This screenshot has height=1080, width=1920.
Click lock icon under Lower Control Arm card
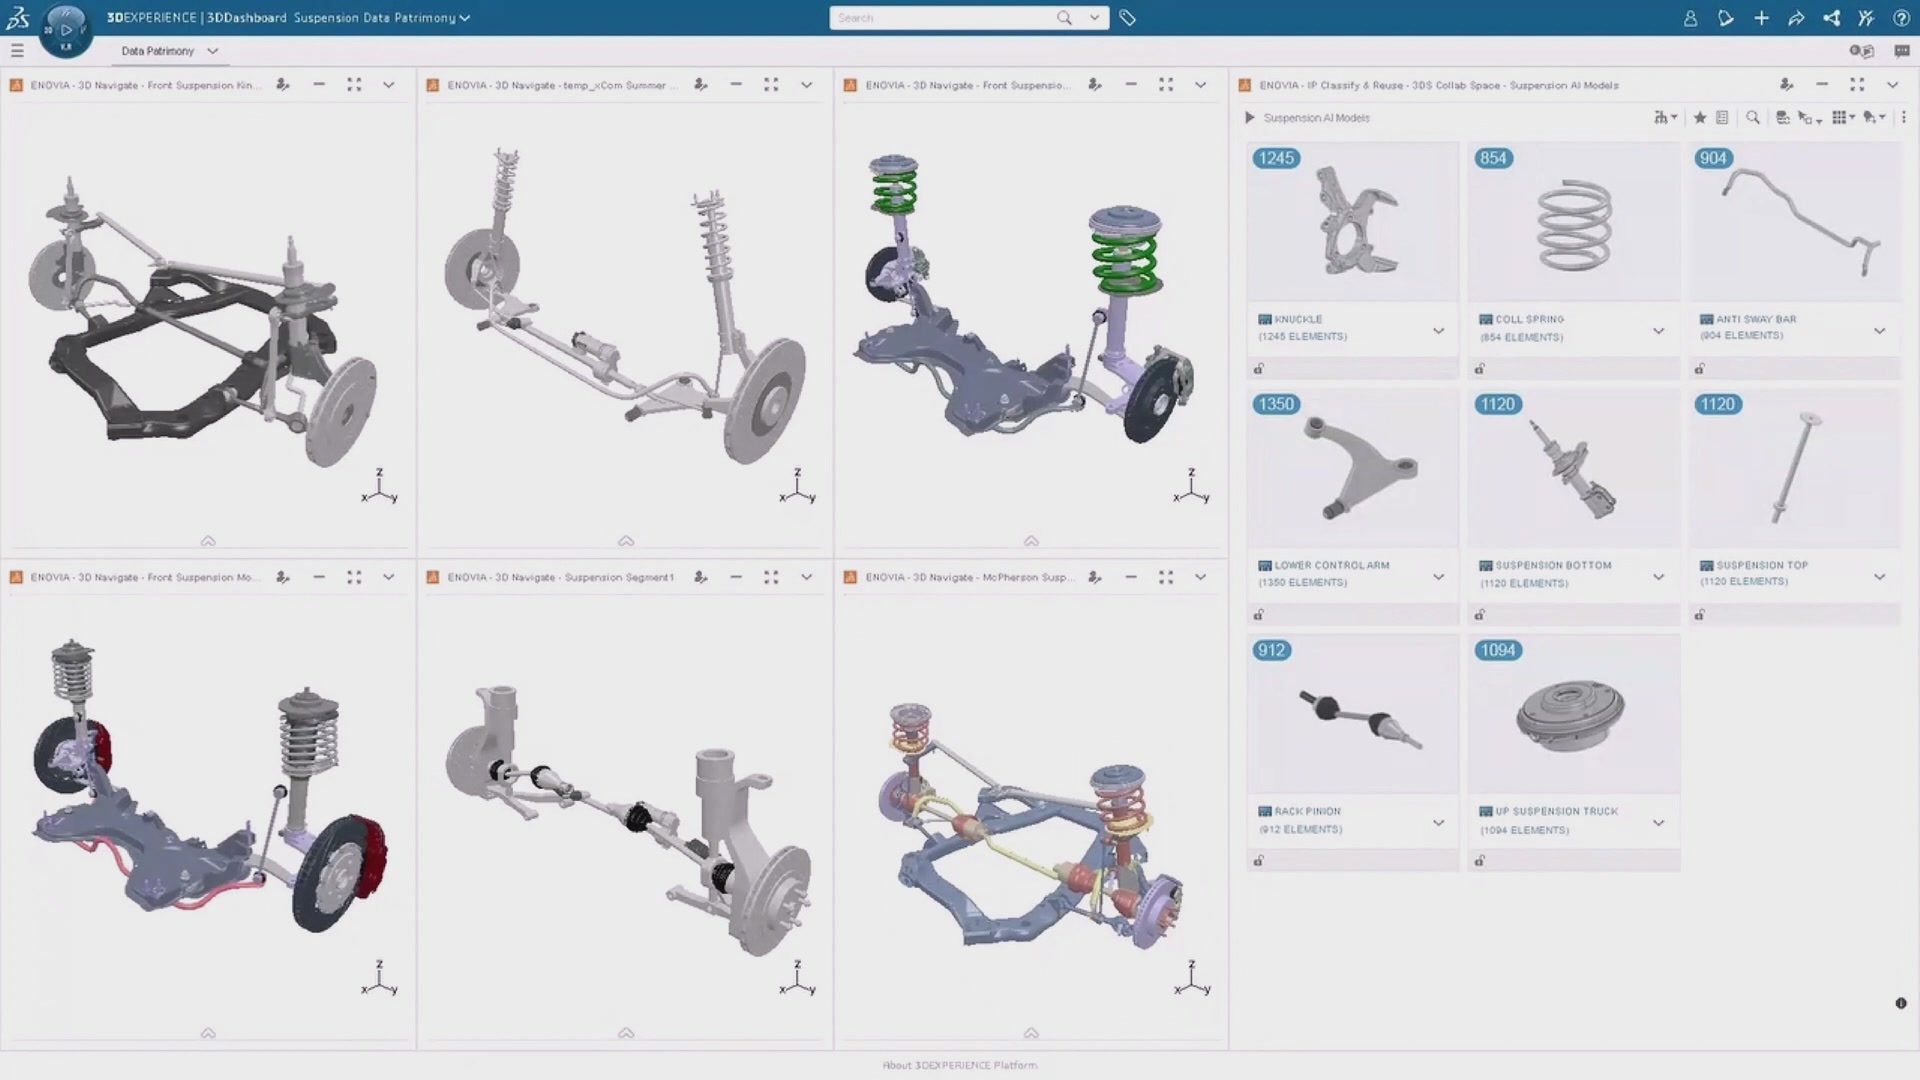[x=1259, y=615]
